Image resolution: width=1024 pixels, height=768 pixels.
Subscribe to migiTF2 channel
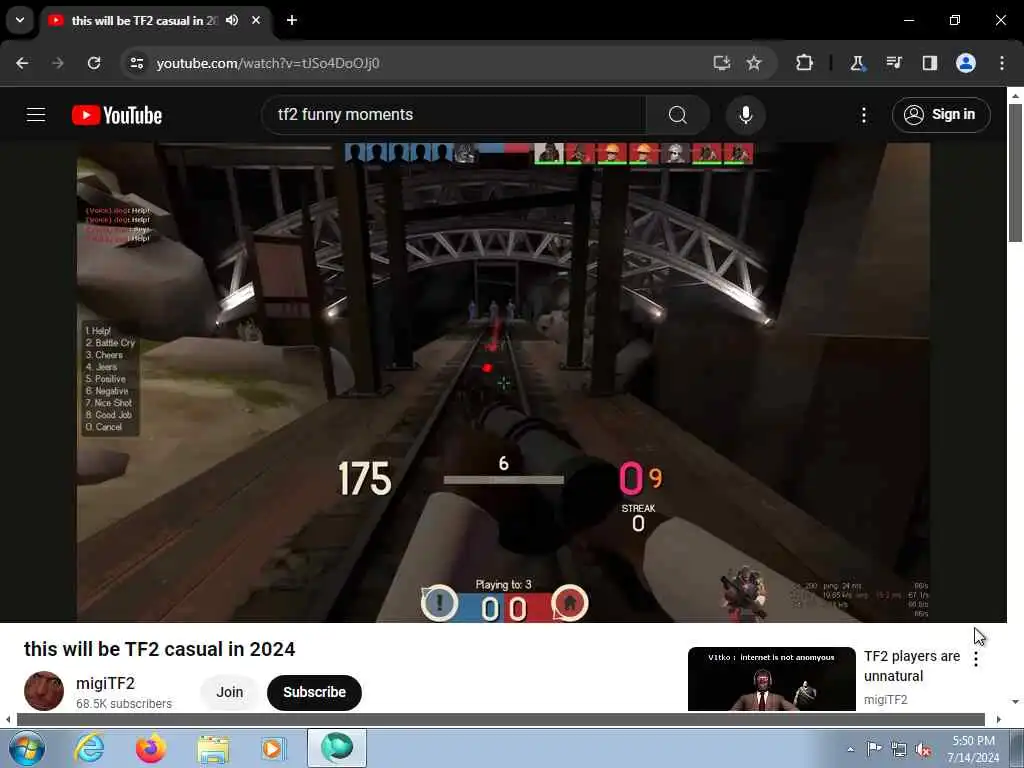(314, 692)
